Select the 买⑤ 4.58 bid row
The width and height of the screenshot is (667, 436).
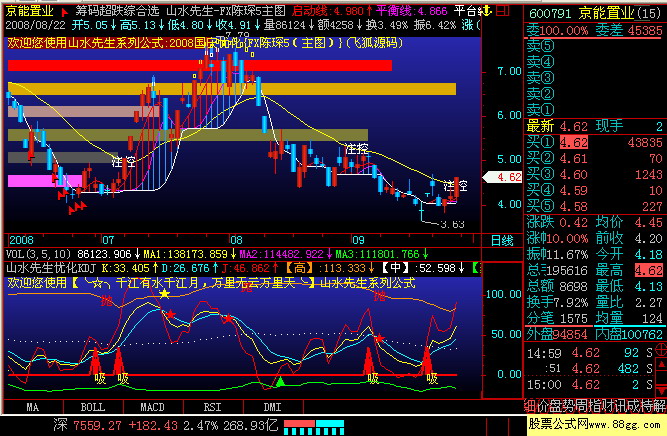595,206
